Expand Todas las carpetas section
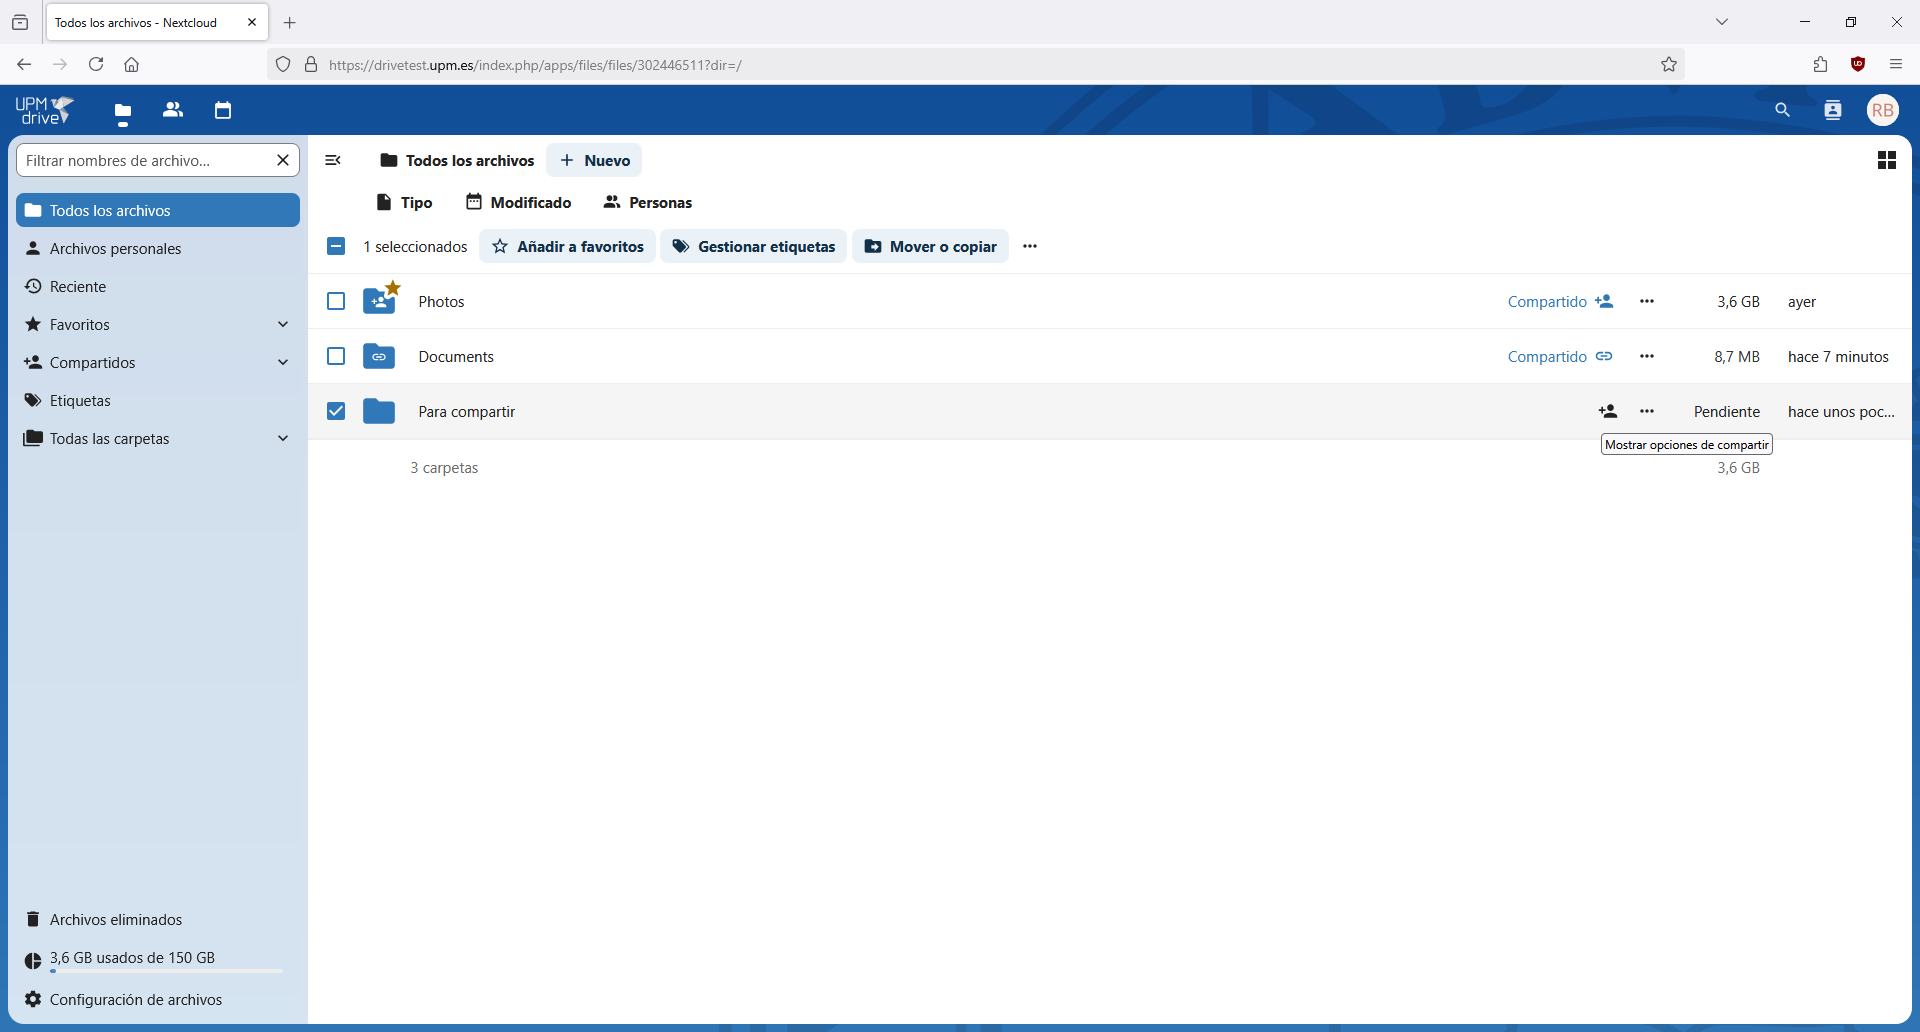Viewport: 1920px width, 1032px height. pos(283,438)
